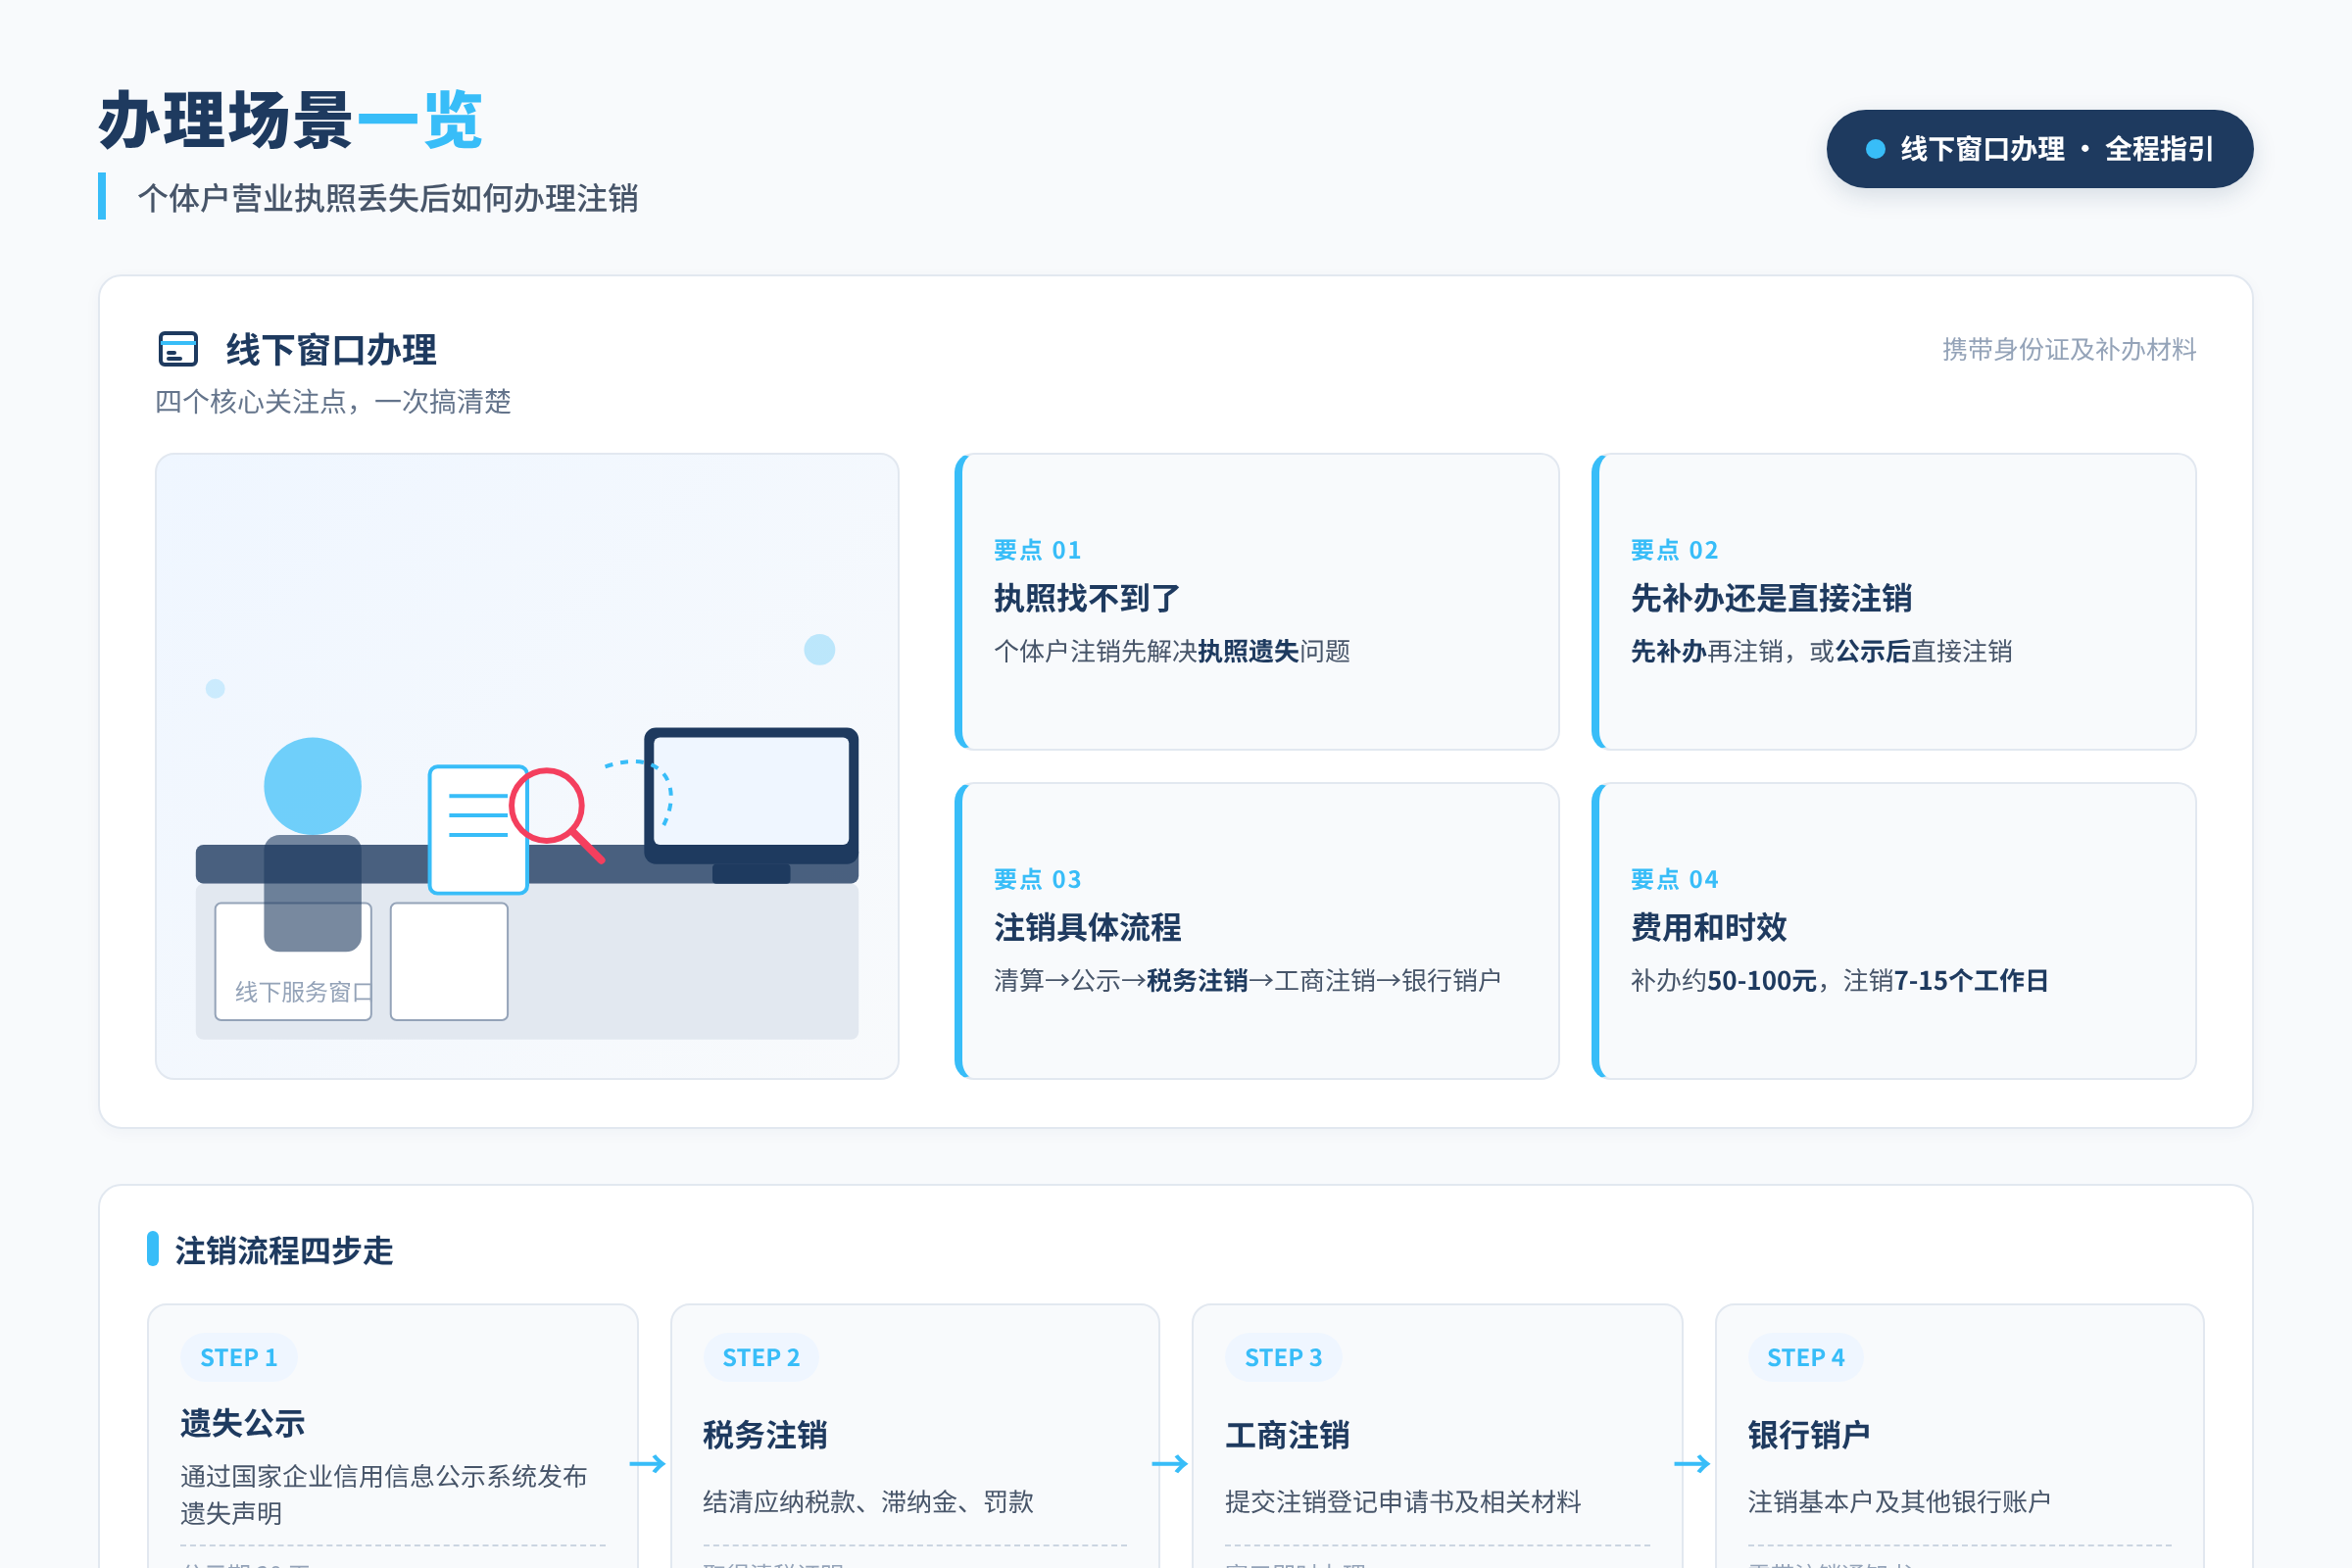This screenshot has height=1568, width=2352.
Task: Click the 银行销户 step title
Action: click(1809, 1435)
